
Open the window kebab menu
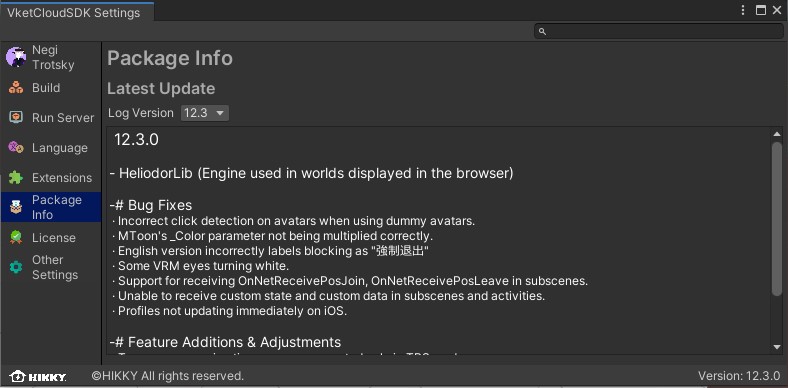743,10
